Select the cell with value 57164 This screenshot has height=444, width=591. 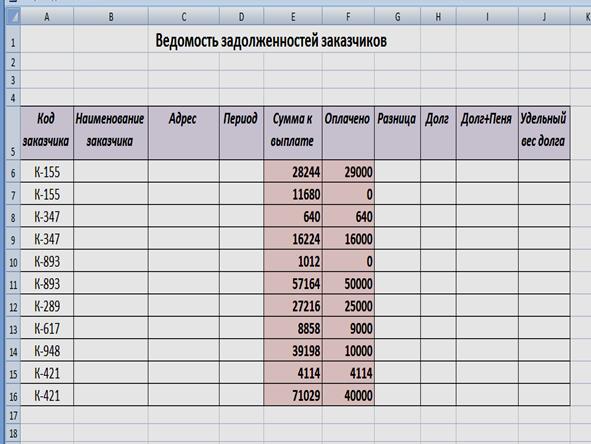tap(293, 283)
